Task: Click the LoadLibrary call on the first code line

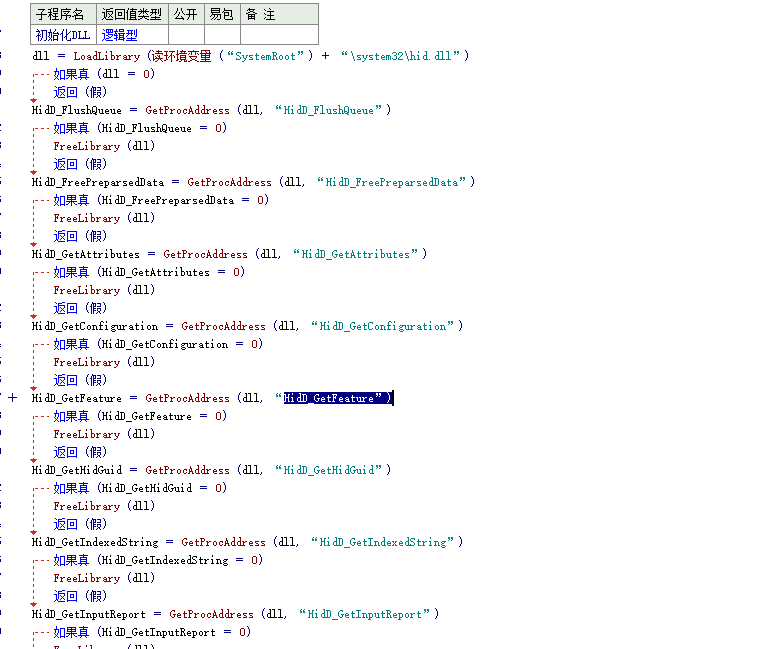Action: [x=106, y=56]
